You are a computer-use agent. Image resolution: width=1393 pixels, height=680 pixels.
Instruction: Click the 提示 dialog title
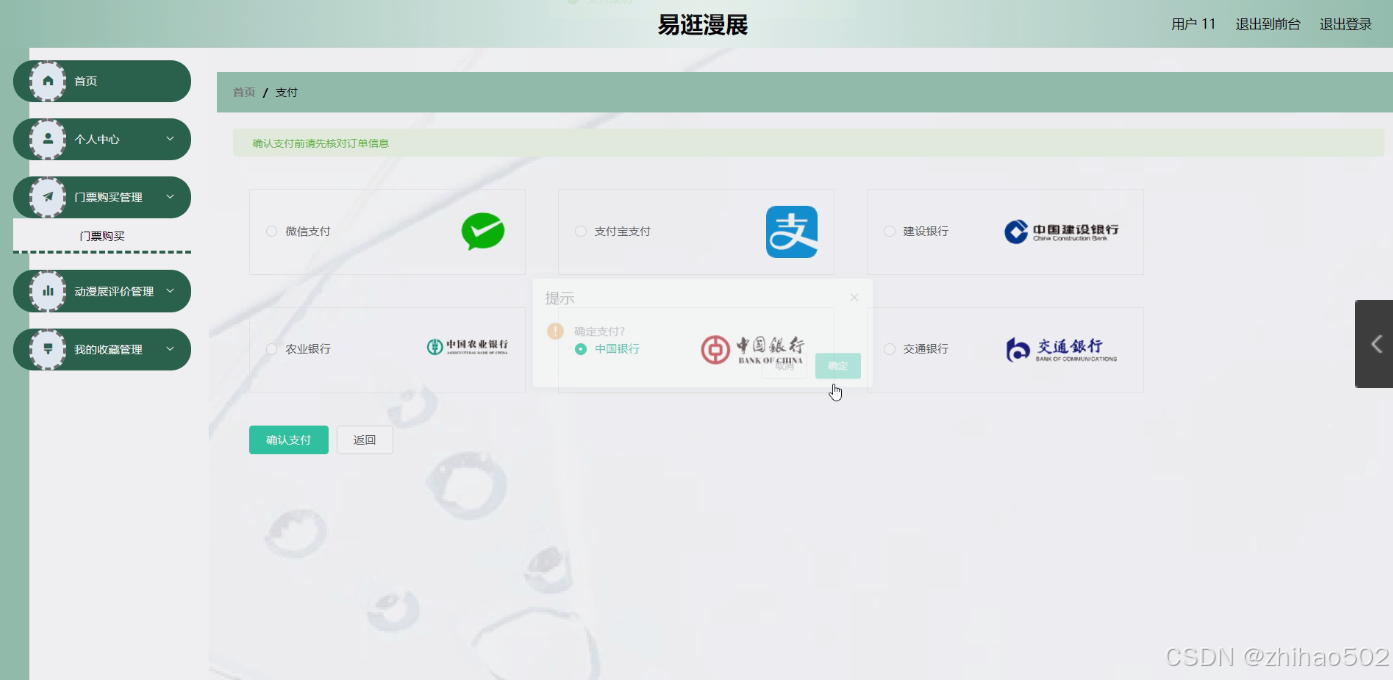560,298
